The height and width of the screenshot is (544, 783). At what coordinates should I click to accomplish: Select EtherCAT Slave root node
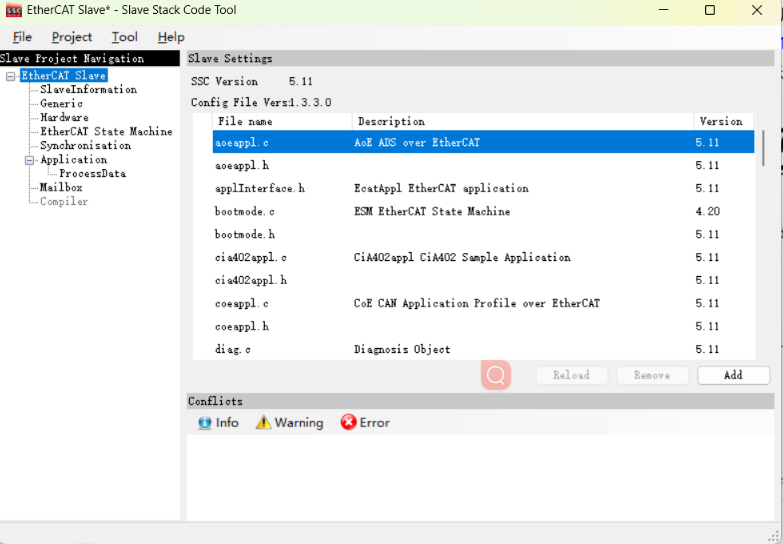click(63, 75)
